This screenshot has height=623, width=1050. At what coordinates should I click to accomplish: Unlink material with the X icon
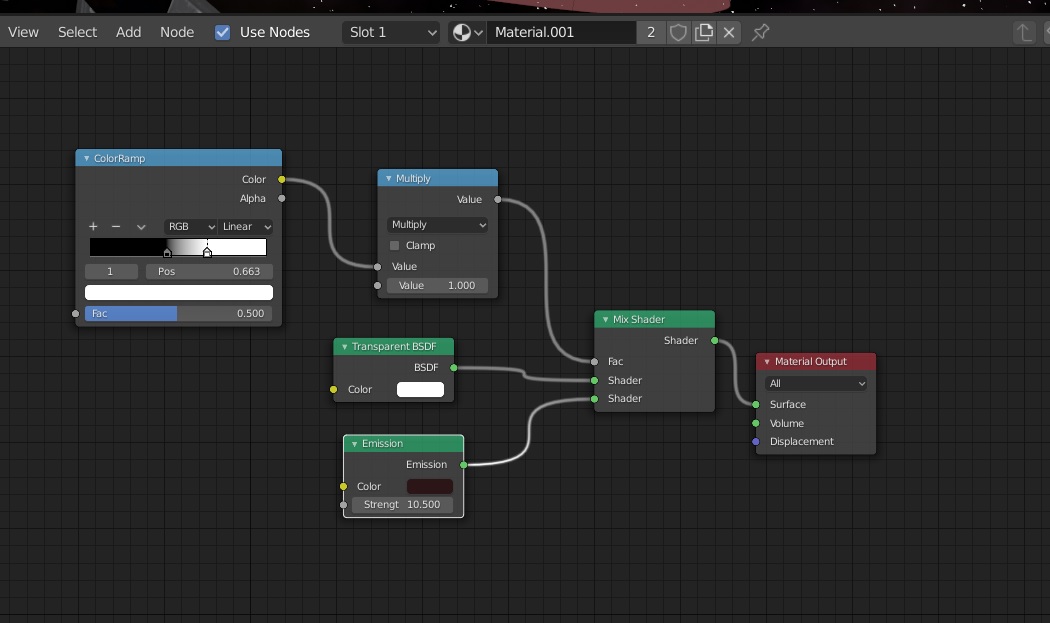[x=729, y=32]
